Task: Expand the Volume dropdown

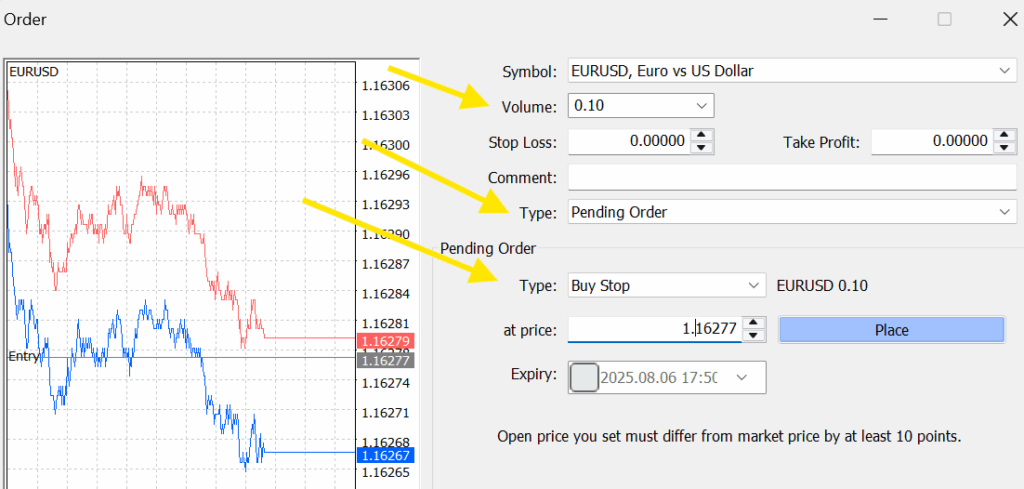Action: click(701, 105)
